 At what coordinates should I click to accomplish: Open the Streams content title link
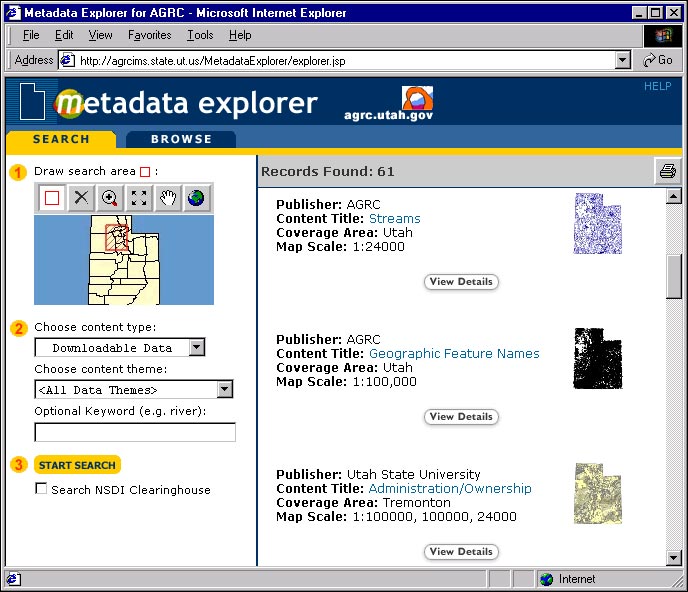click(x=394, y=219)
